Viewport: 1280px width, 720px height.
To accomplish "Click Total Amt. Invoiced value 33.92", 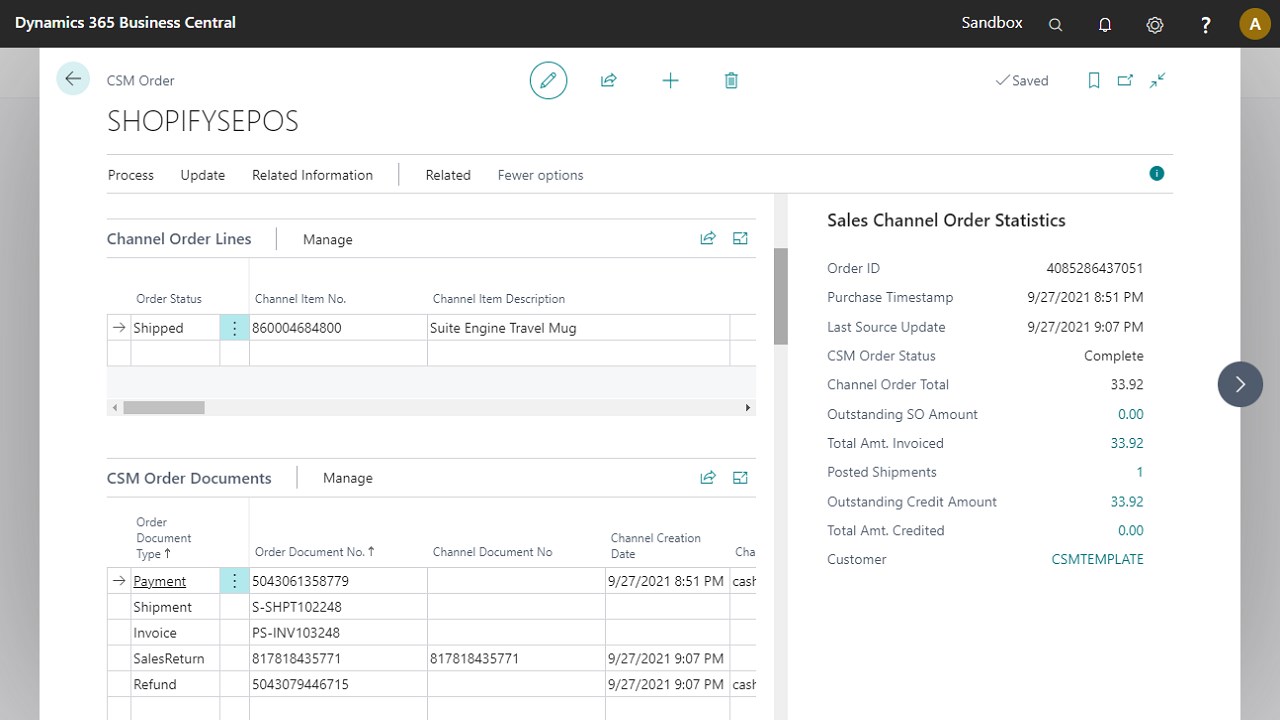I will (1127, 443).
